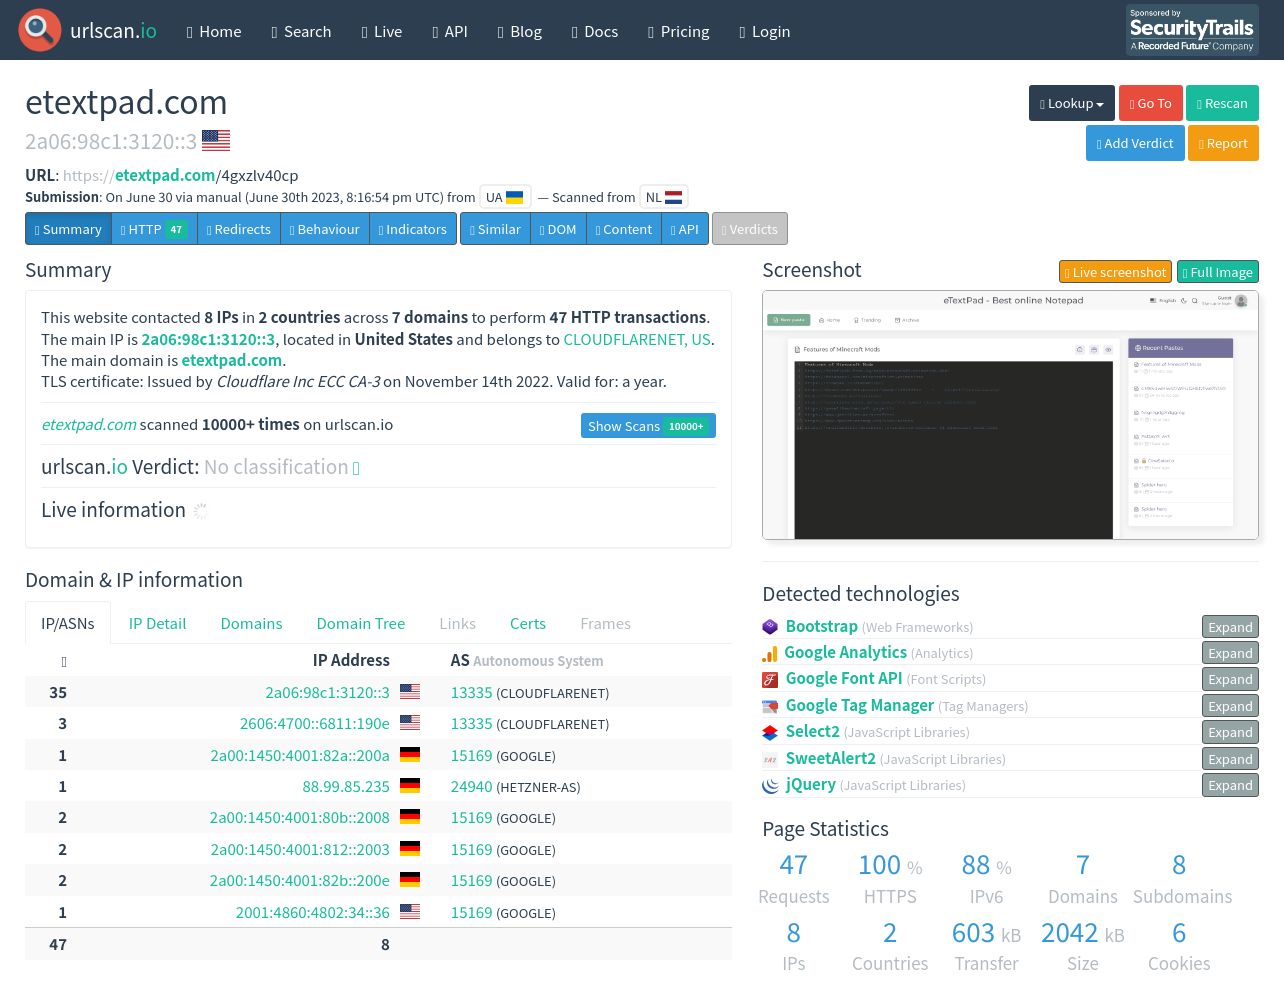
Task: Open the Content tab
Action: pyautogui.click(x=624, y=229)
